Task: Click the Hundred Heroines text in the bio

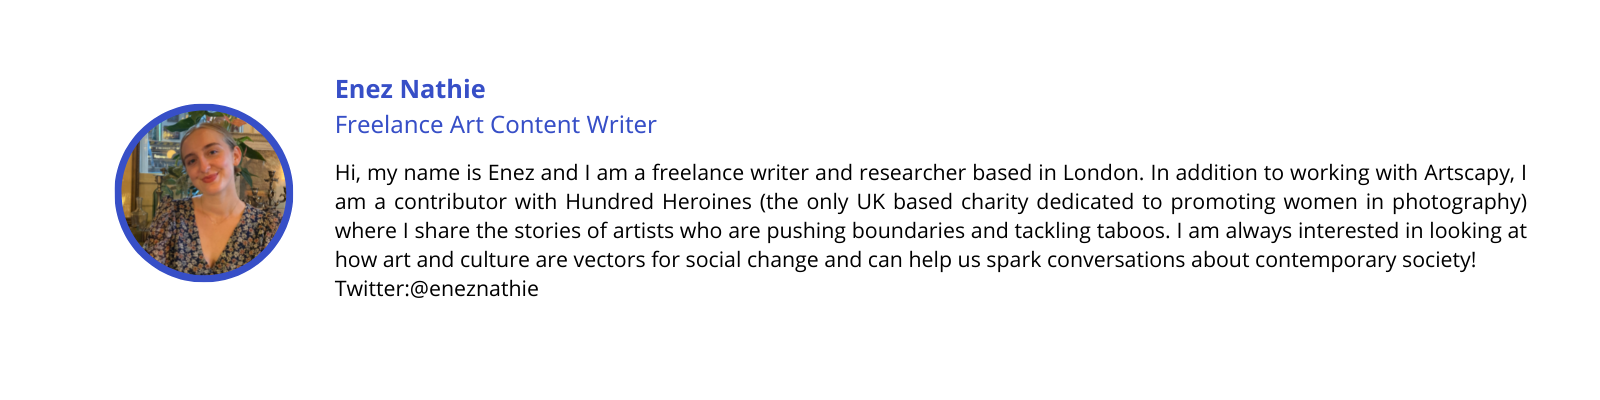Action: click(x=658, y=202)
